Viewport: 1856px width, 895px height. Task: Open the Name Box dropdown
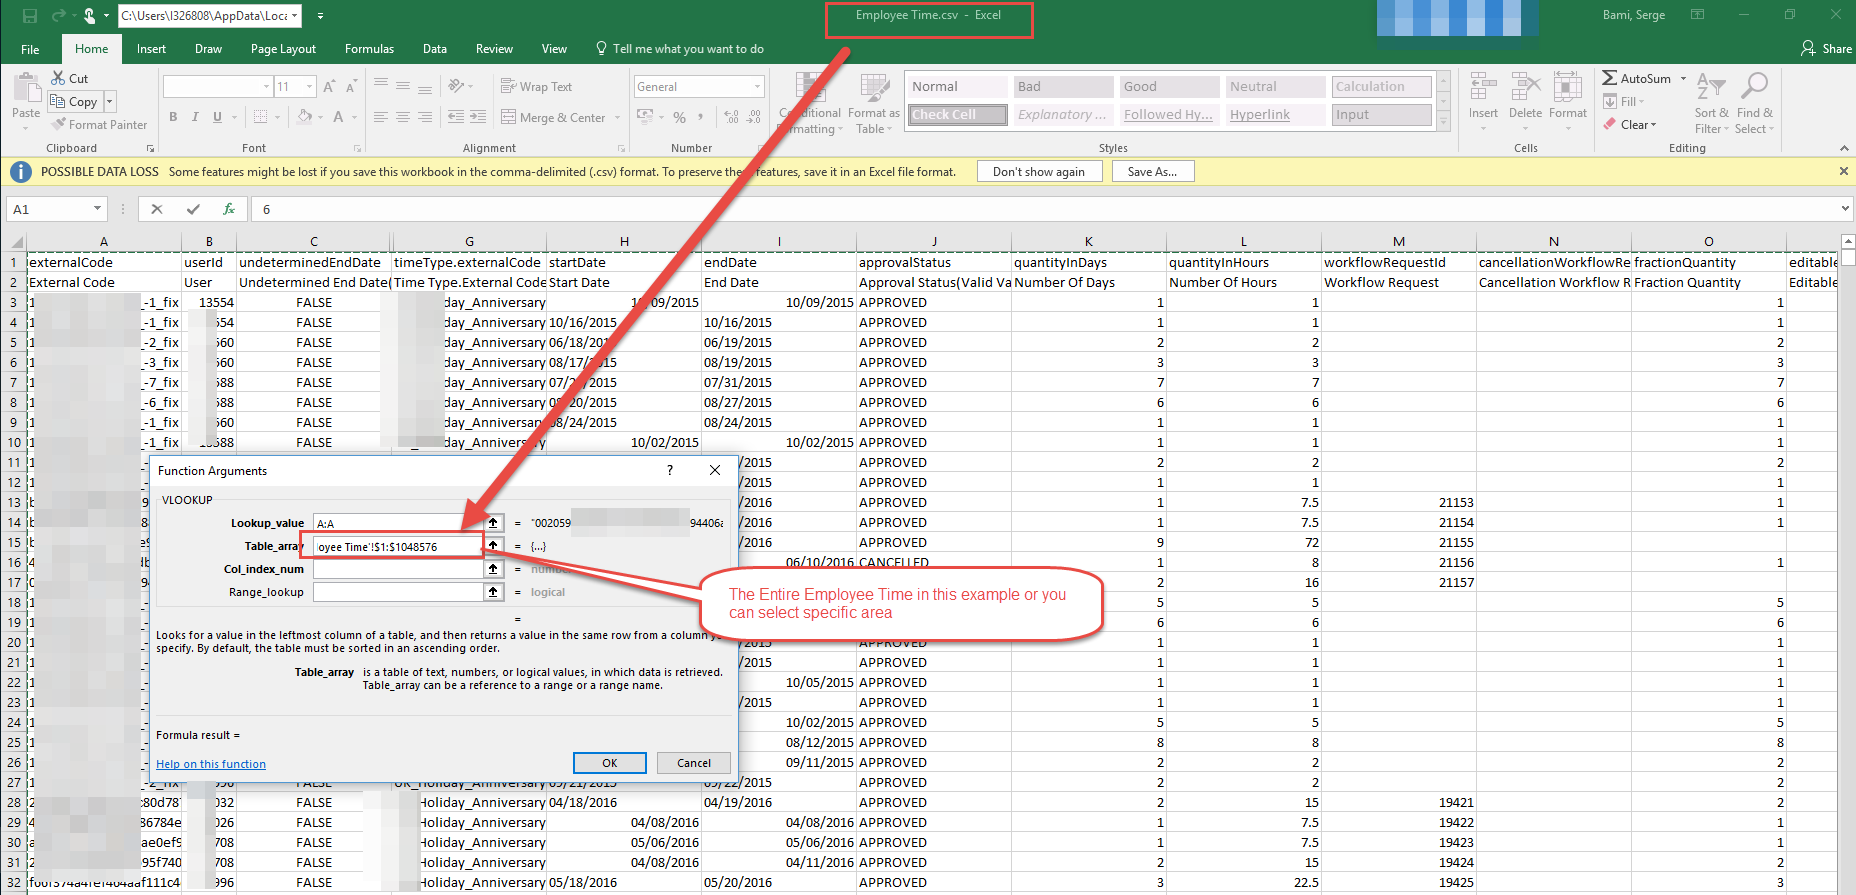[97, 209]
